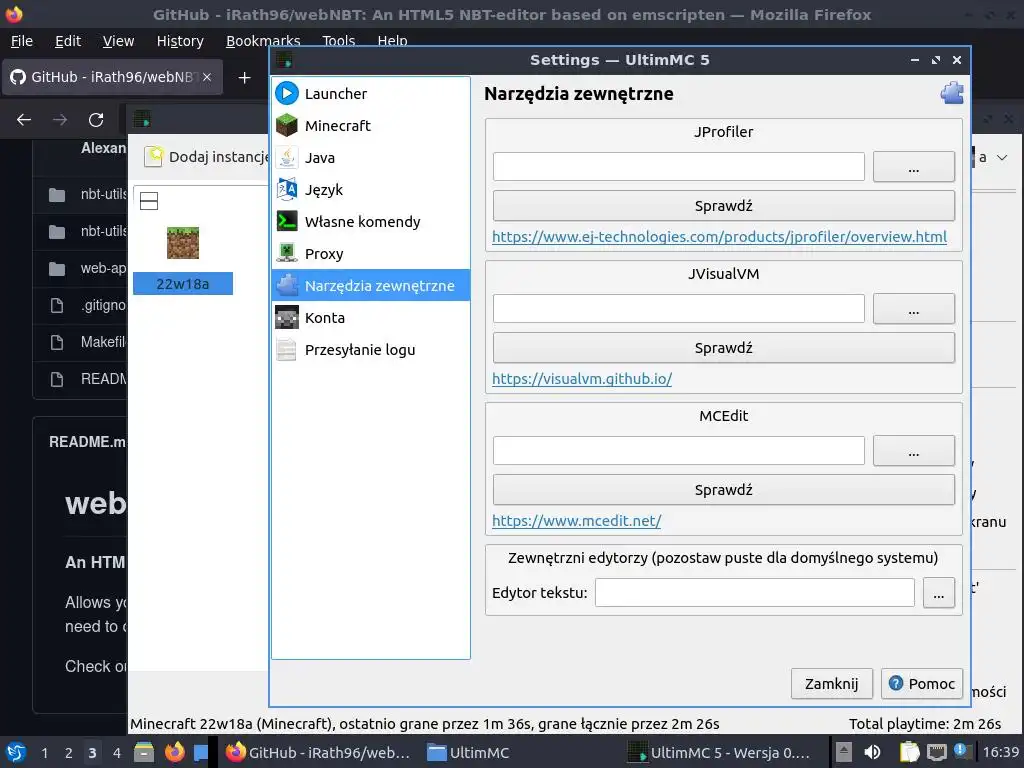Browse for the JProfiler path
Image resolution: width=1024 pixels, height=768 pixels.
pos(913,167)
